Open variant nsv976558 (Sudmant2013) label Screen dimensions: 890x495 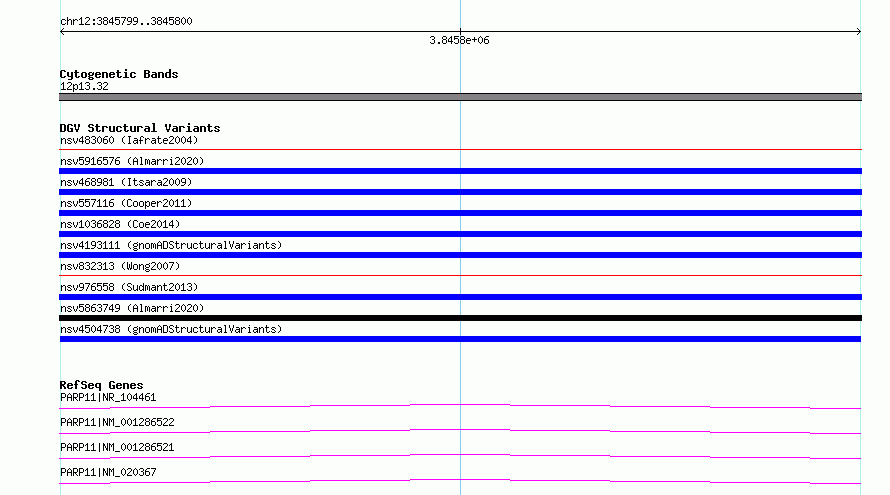click(129, 287)
